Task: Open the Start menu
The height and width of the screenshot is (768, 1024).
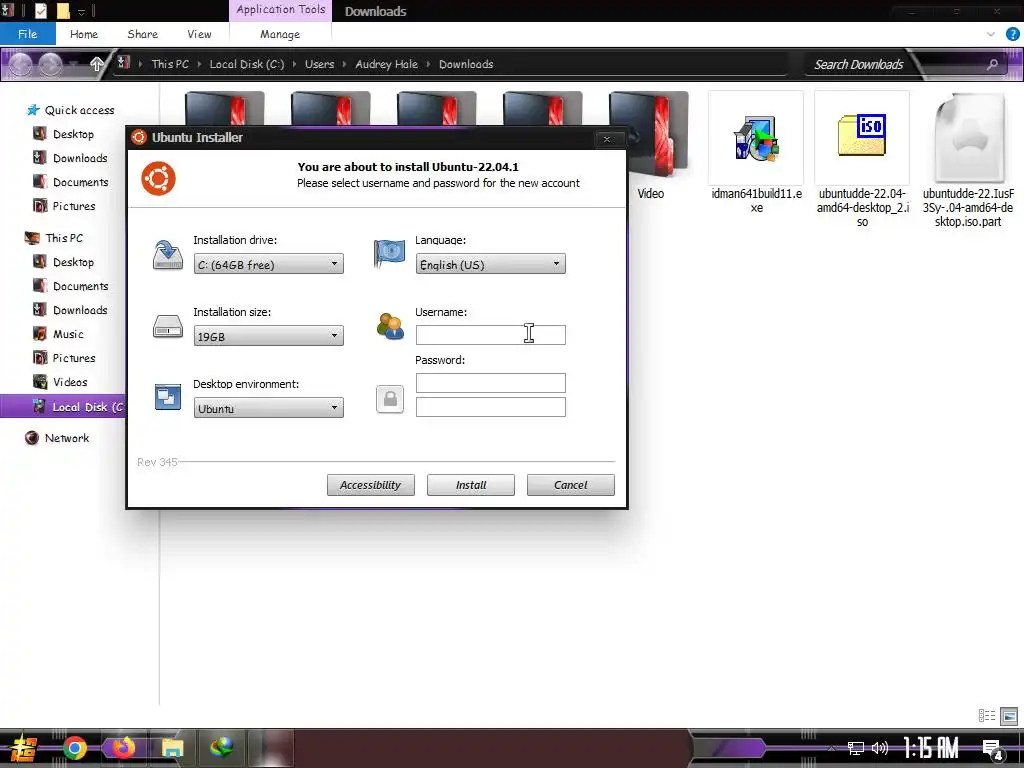Action: tap(24, 748)
